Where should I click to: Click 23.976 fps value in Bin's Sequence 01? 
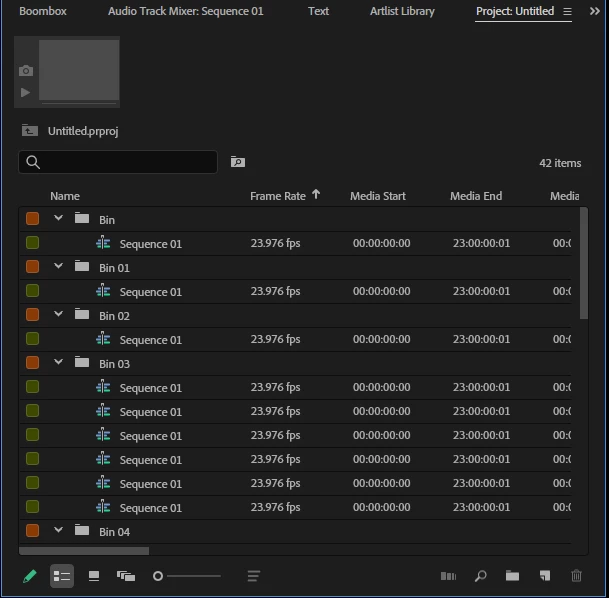[x=275, y=243]
